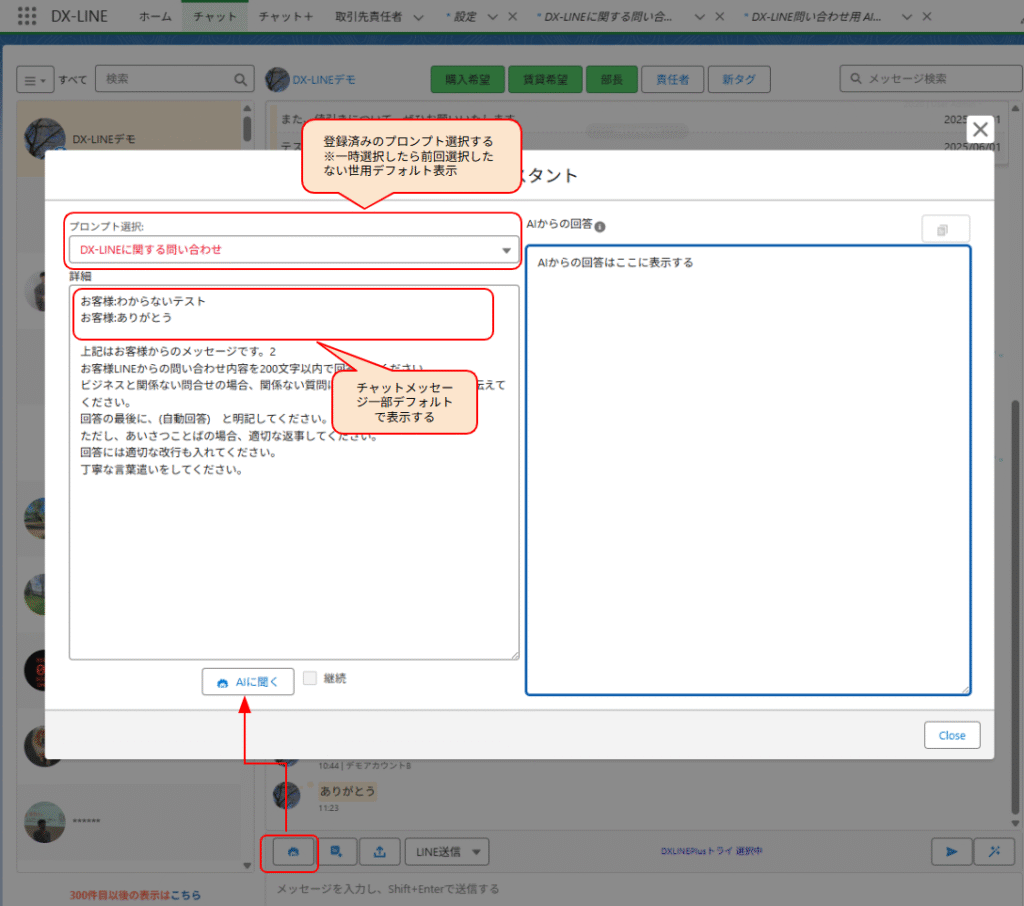Expand the 取引先責任者 tab chevron
The image size is (1024, 906).
[x=418, y=17]
